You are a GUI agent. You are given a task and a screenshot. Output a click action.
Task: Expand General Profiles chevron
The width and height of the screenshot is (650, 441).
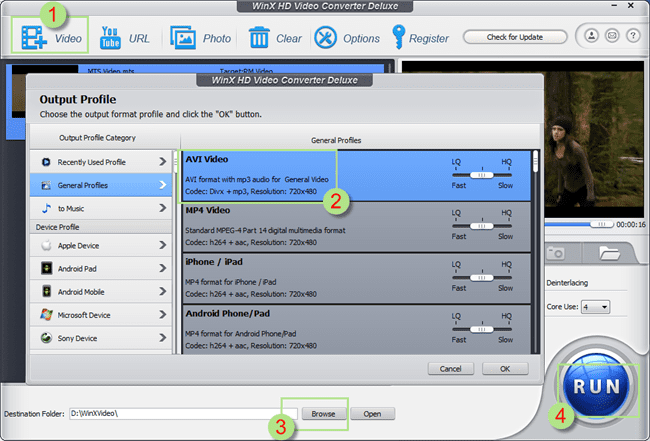[162, 184]
